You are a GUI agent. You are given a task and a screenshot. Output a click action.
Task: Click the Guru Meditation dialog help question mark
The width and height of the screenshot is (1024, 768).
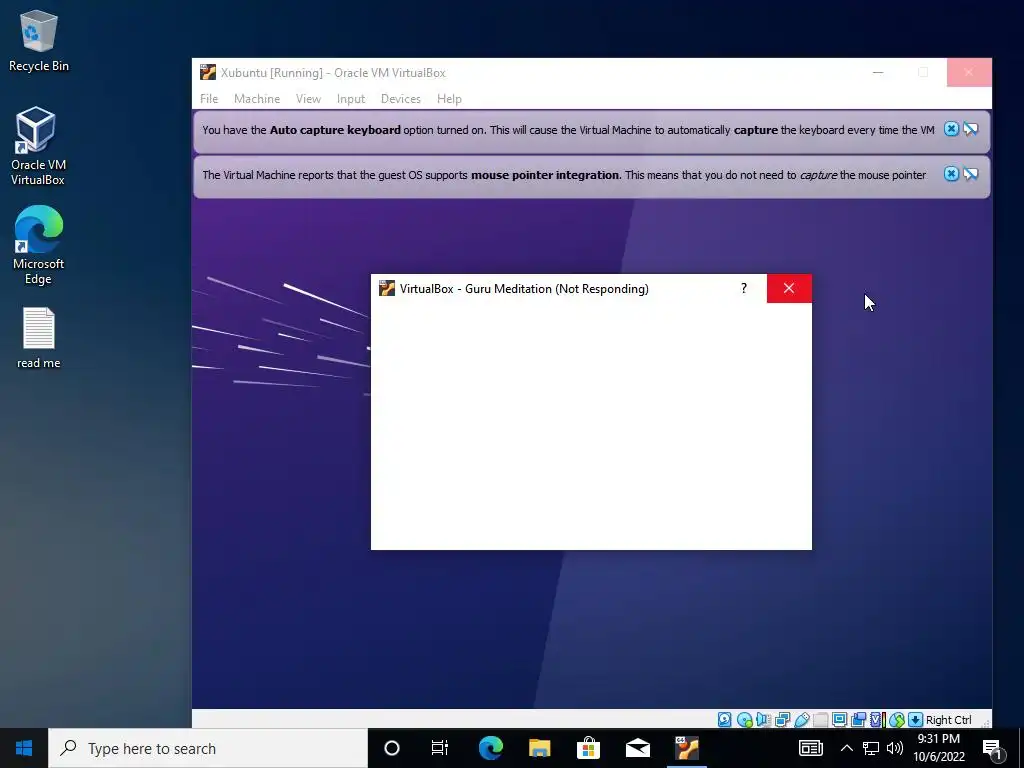pyautogui.click(x=744, y=289)
